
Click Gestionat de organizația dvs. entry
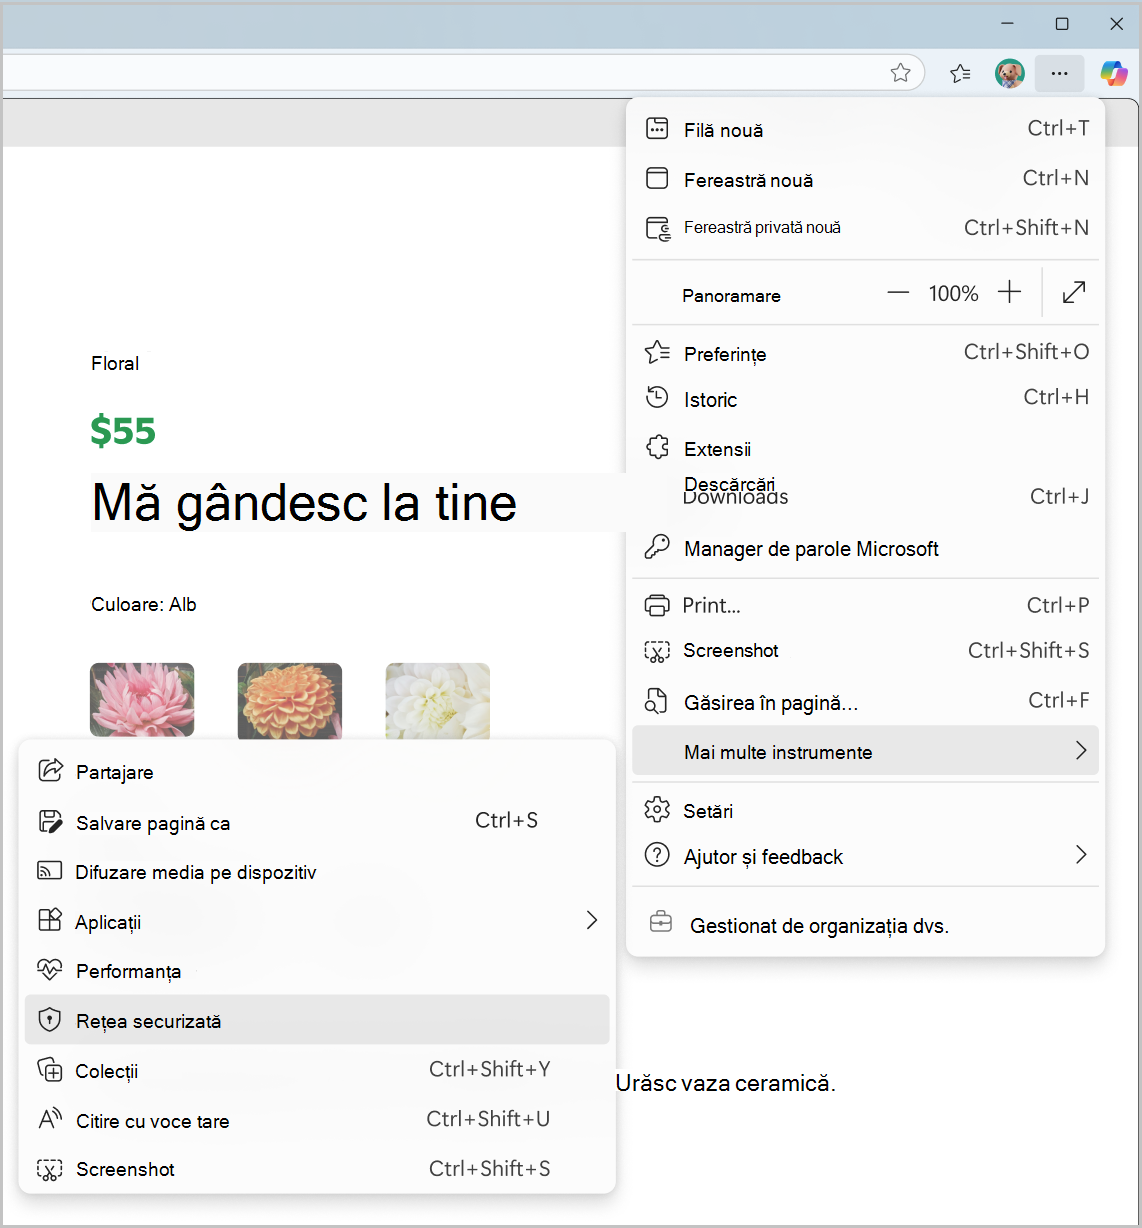(866, 924)
